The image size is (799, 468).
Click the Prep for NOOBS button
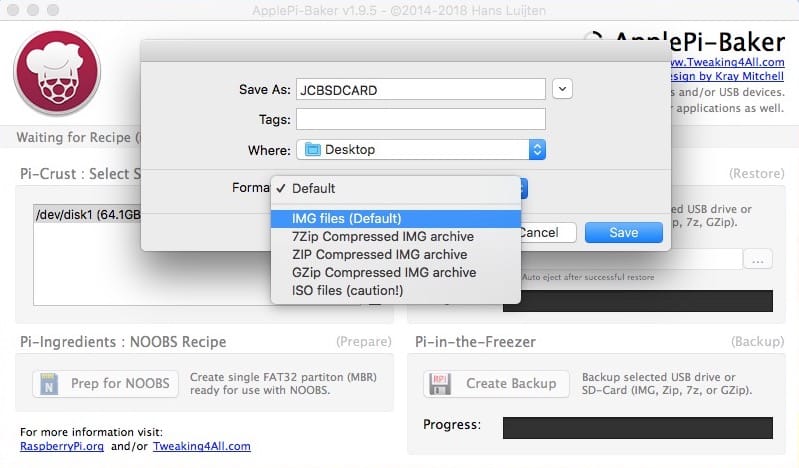pos(105,384)
